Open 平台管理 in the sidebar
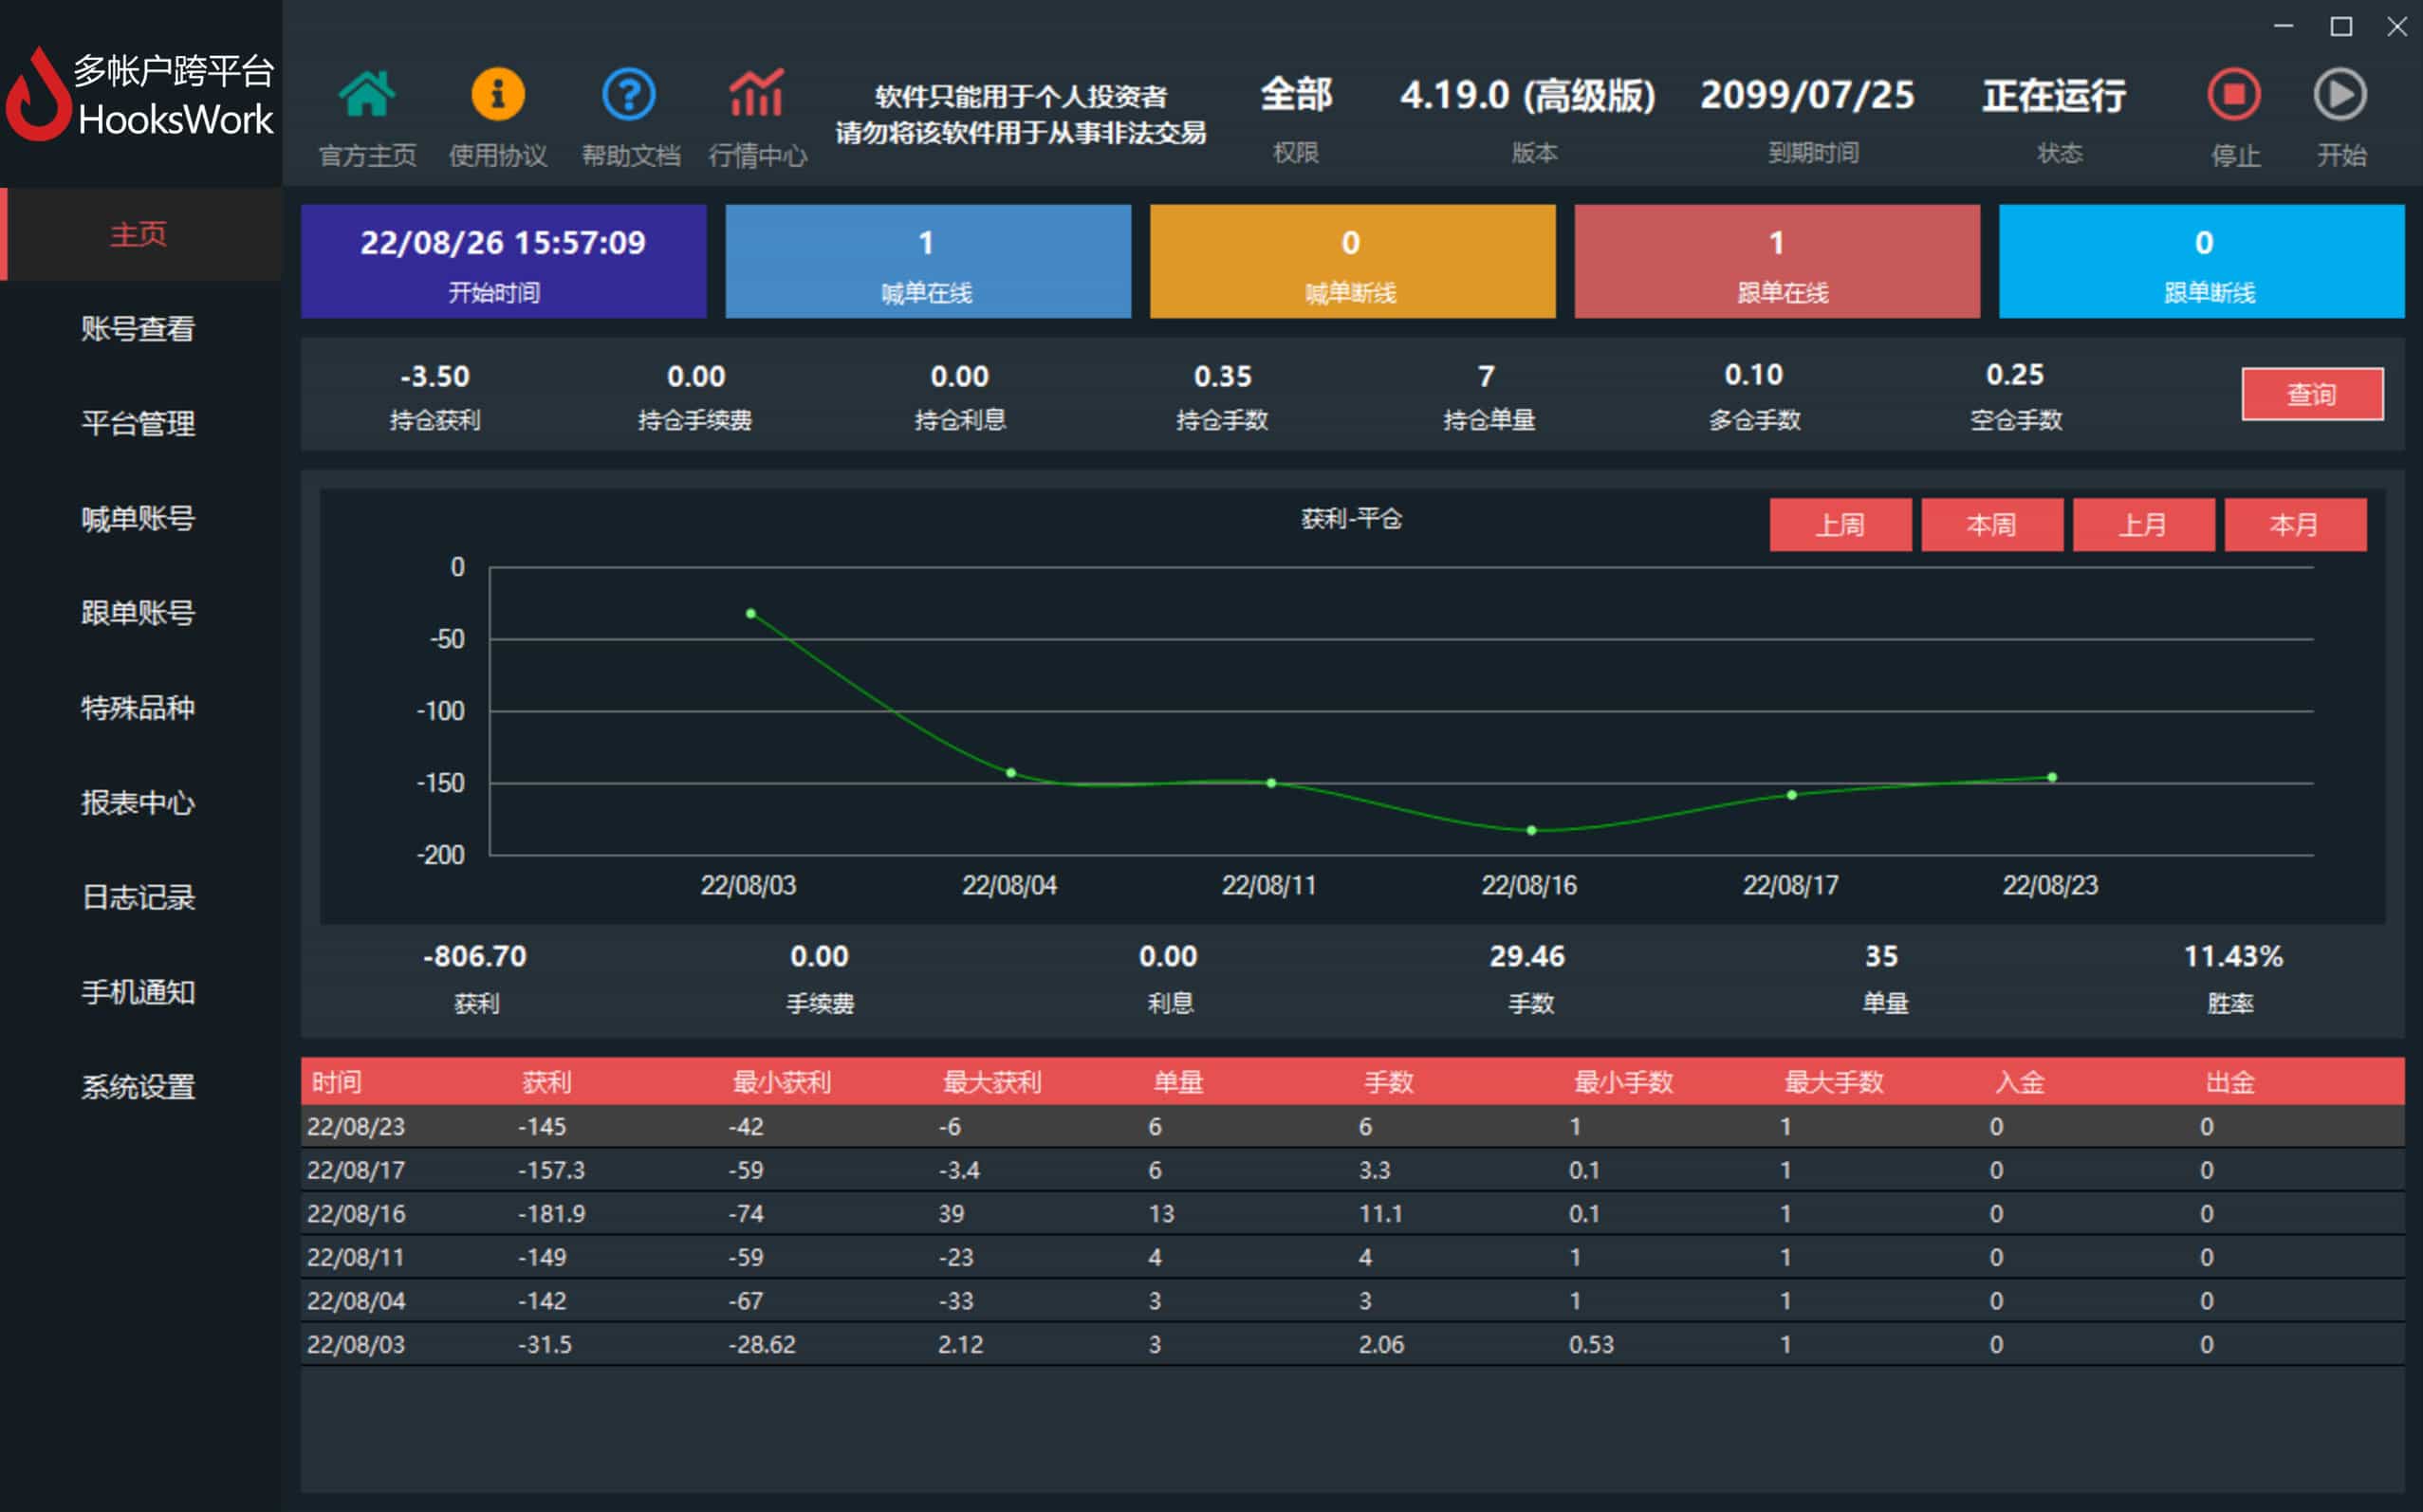The image size is (2423, 1512). (x=138, y=423)
